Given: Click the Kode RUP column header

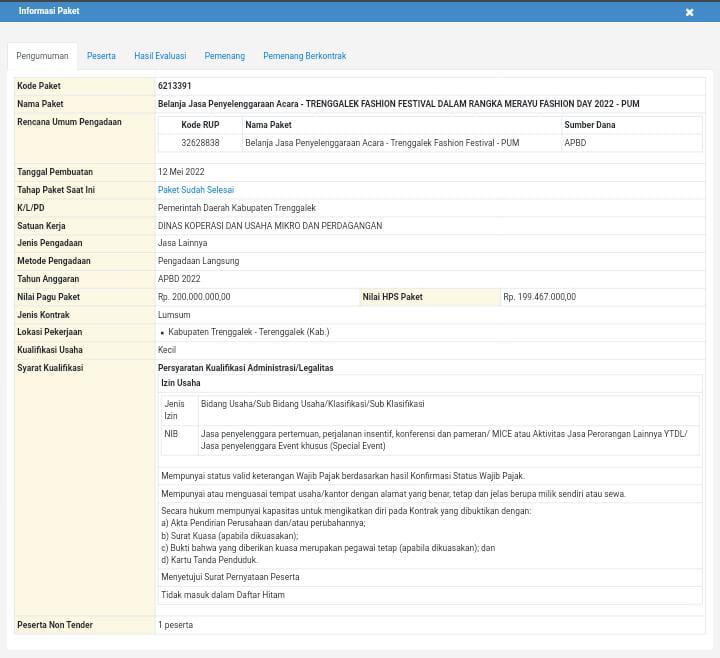Looking at the screenshot, I should click(200, 125).
